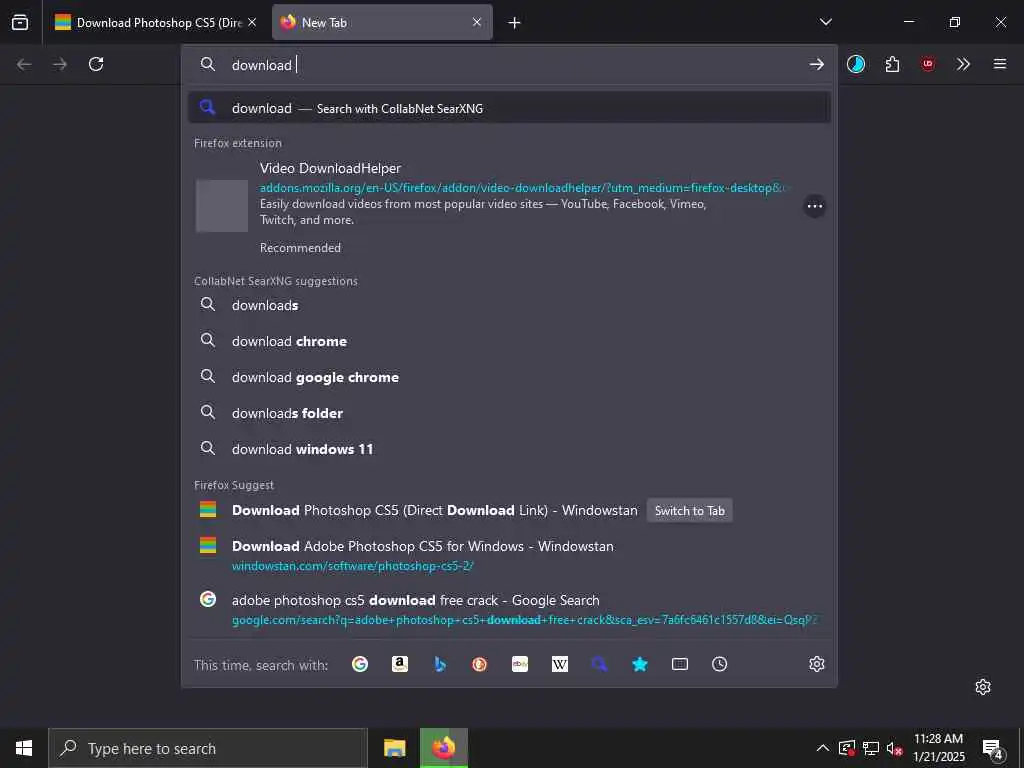The width and height of the screenshot is (1024, 768).
Task: Search only in open tabs icon
Action: (x=680, y=664)
